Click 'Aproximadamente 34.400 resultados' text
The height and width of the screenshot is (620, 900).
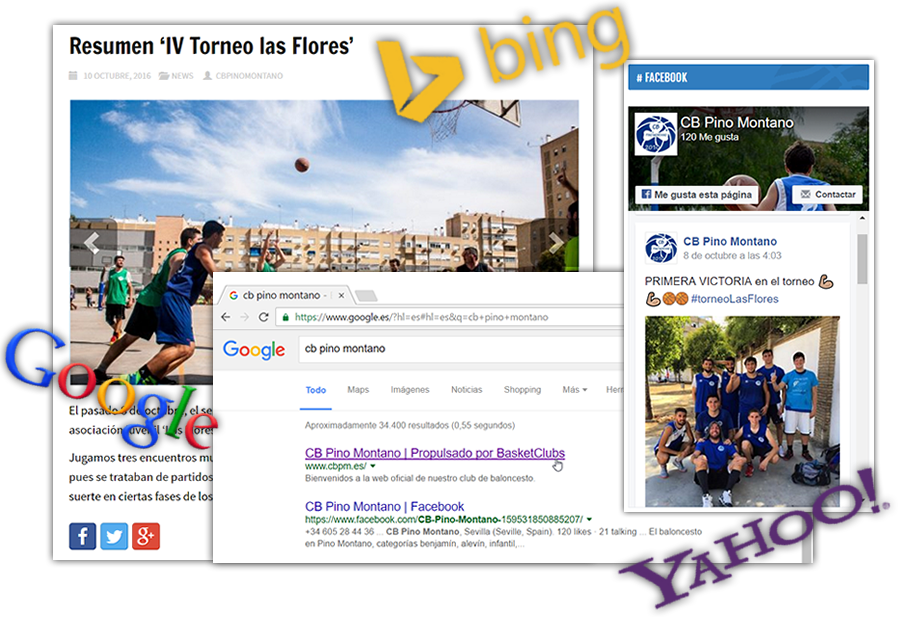(410, 425)
